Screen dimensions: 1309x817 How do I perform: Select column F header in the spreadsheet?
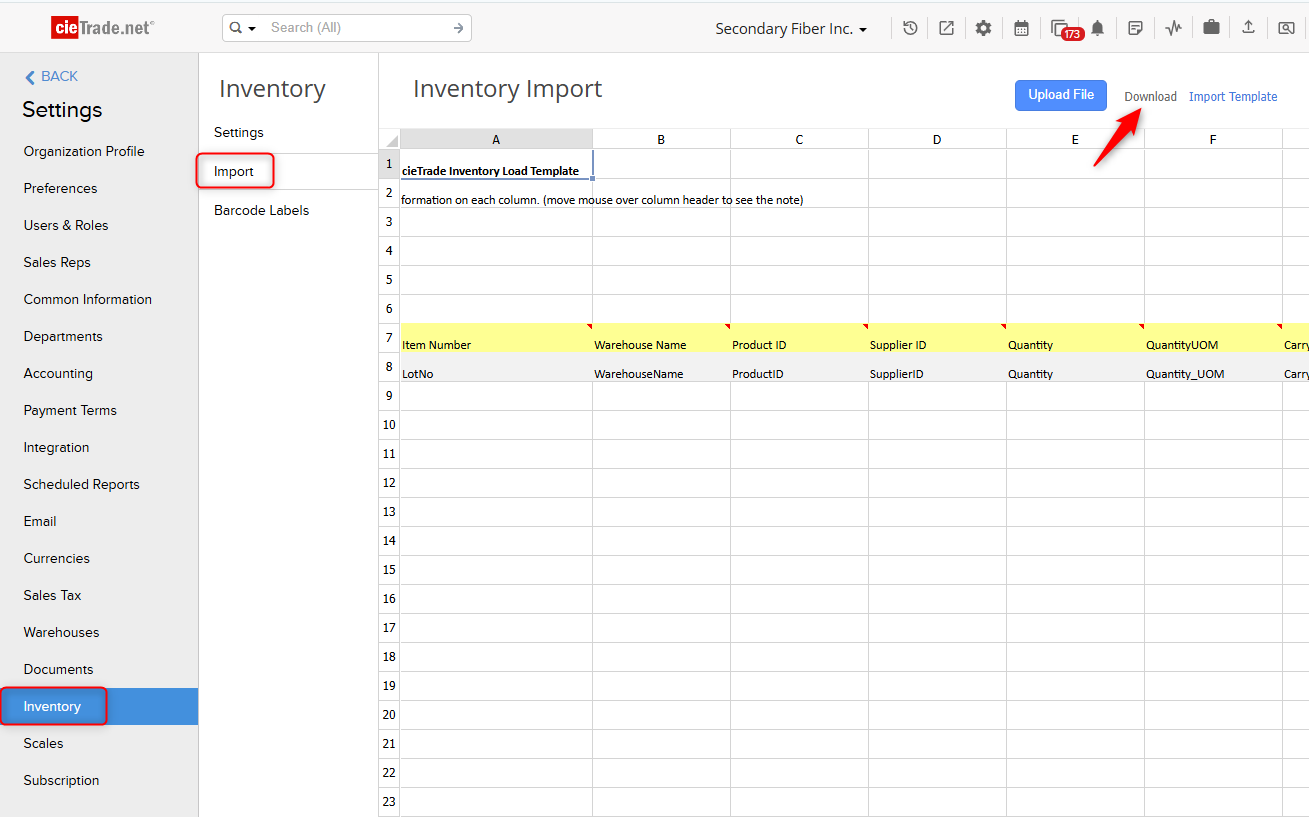click(1213, 139)
